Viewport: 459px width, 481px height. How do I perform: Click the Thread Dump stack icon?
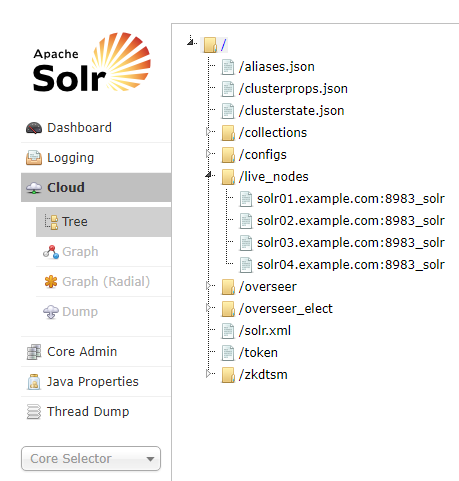click(x=34, y=412)
